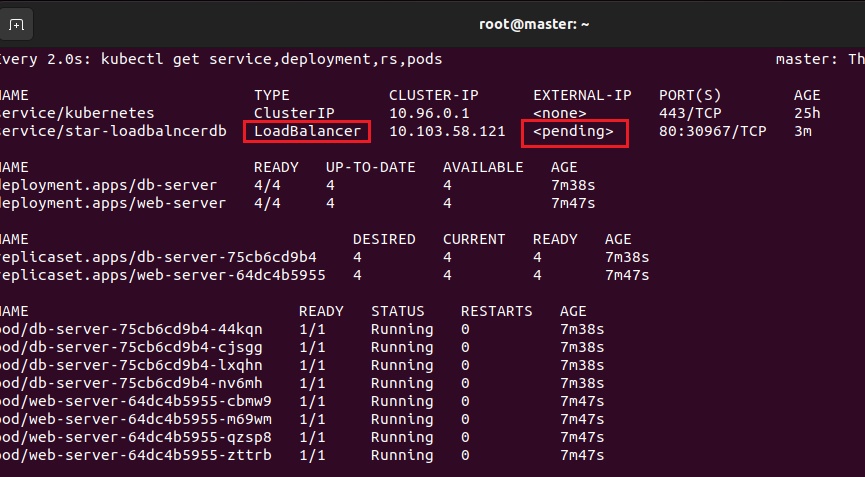Click the new terminal tab icon

pos(18,23)
